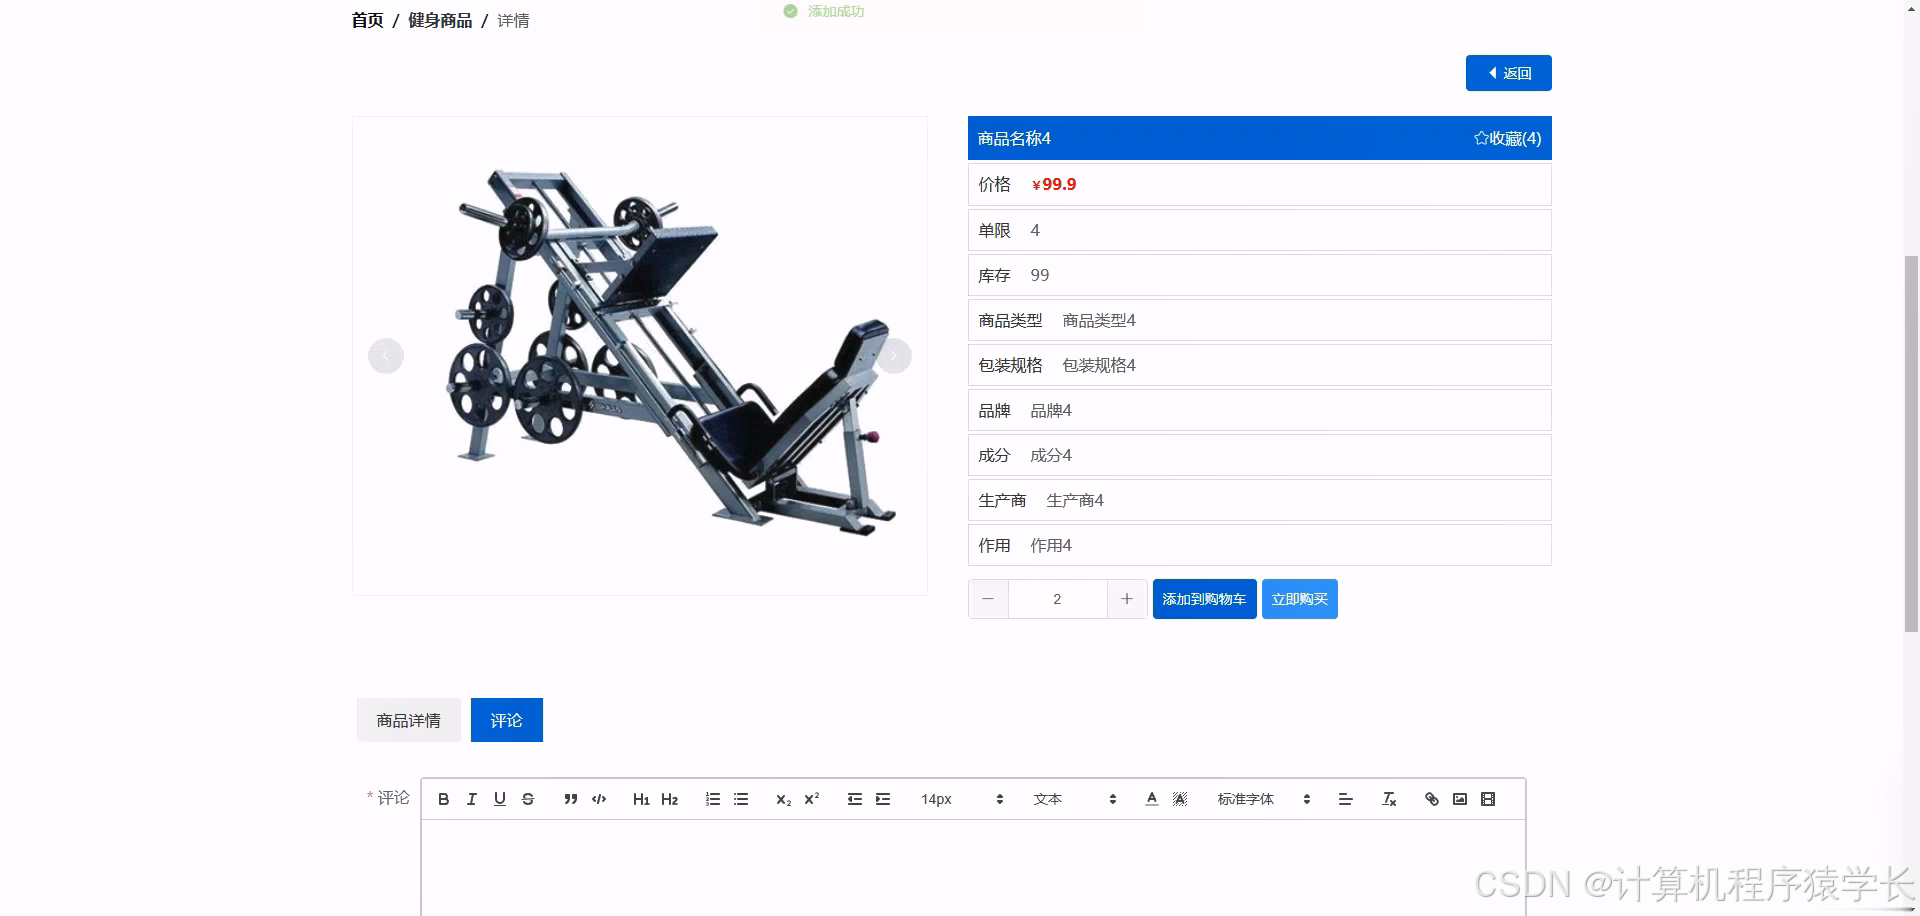Apply italic formatting in the editor toolbar

point(471,799)
